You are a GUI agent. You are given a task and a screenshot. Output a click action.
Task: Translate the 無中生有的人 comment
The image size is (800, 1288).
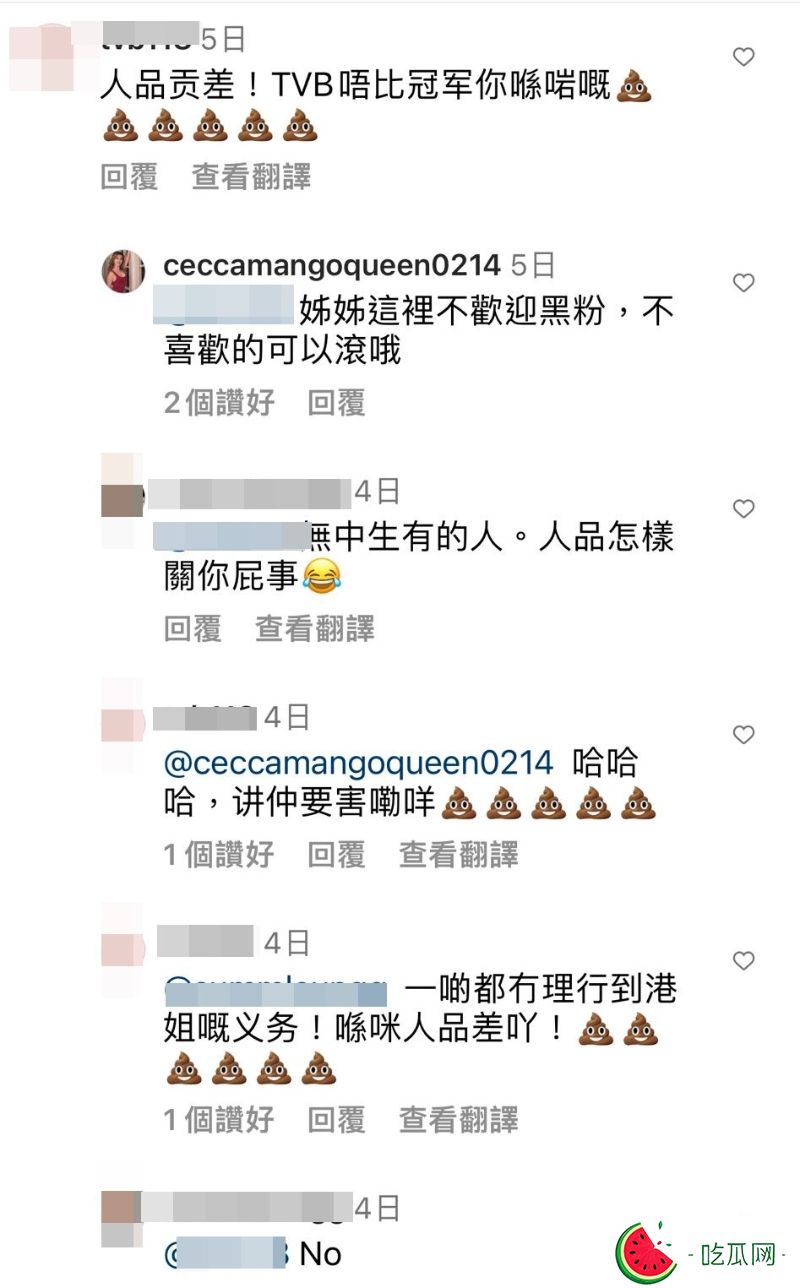tap(315, 629)
